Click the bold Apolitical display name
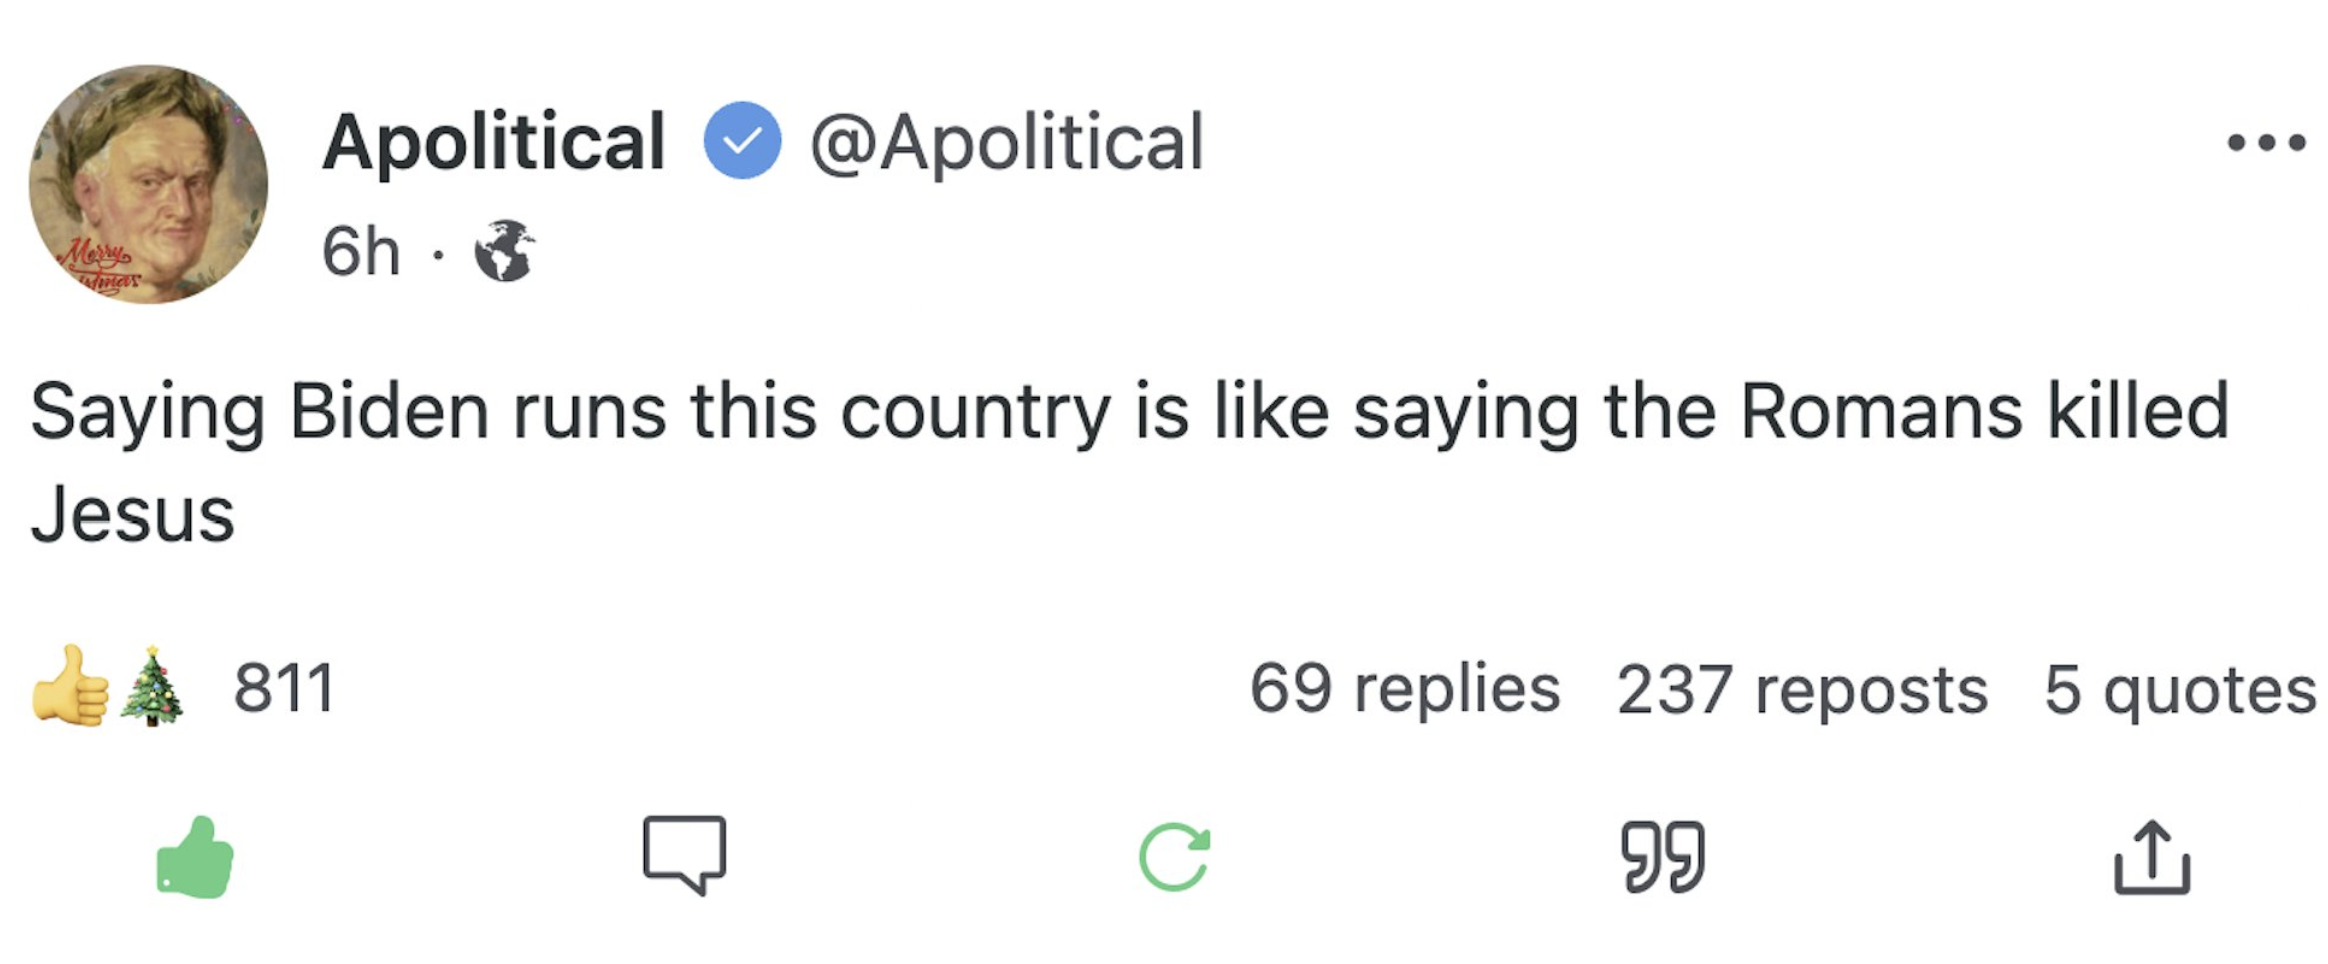The width and height of the screenshot is (2328, 964). point(494,141)
